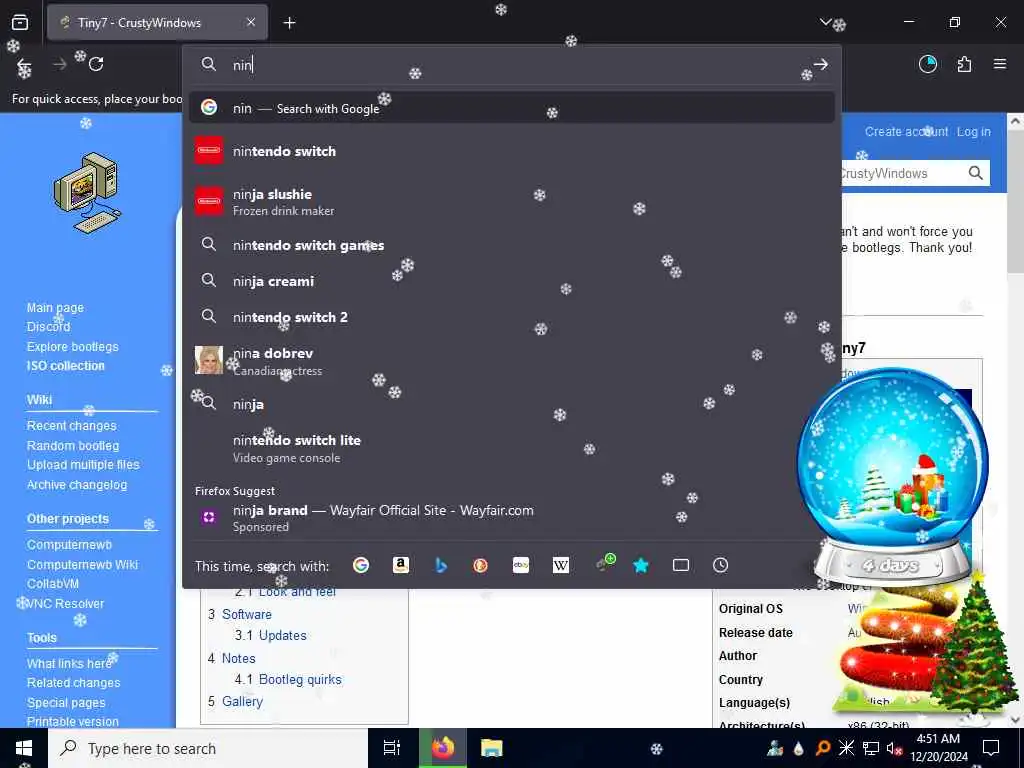Open Task View on the taskbar

[x=392, y=748]
